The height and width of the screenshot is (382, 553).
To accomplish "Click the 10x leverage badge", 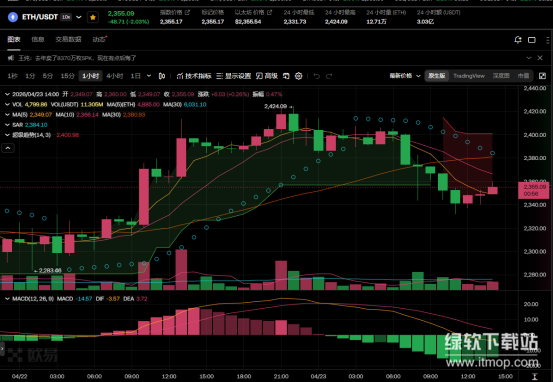I will [x=66, y=17].
